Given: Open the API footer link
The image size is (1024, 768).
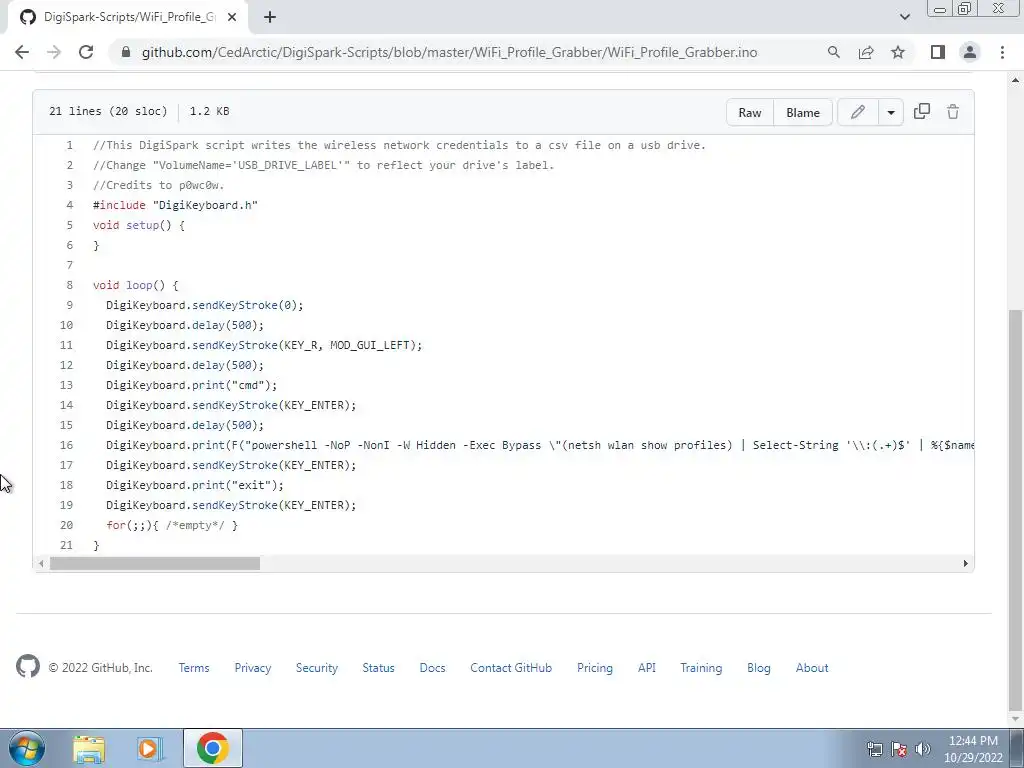Looking at the screenshot, I should pyautogui.click(x=647, y=667).
